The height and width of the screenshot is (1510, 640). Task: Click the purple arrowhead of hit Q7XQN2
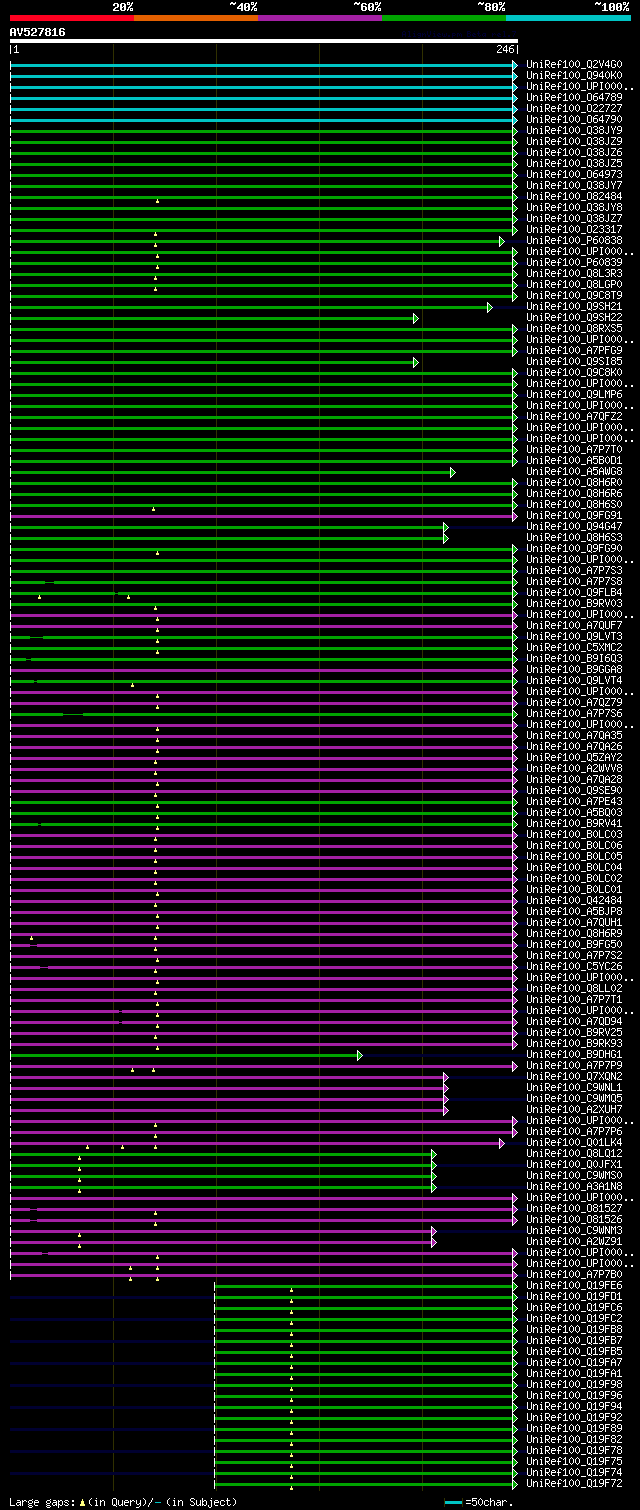tap(446, 1077)
